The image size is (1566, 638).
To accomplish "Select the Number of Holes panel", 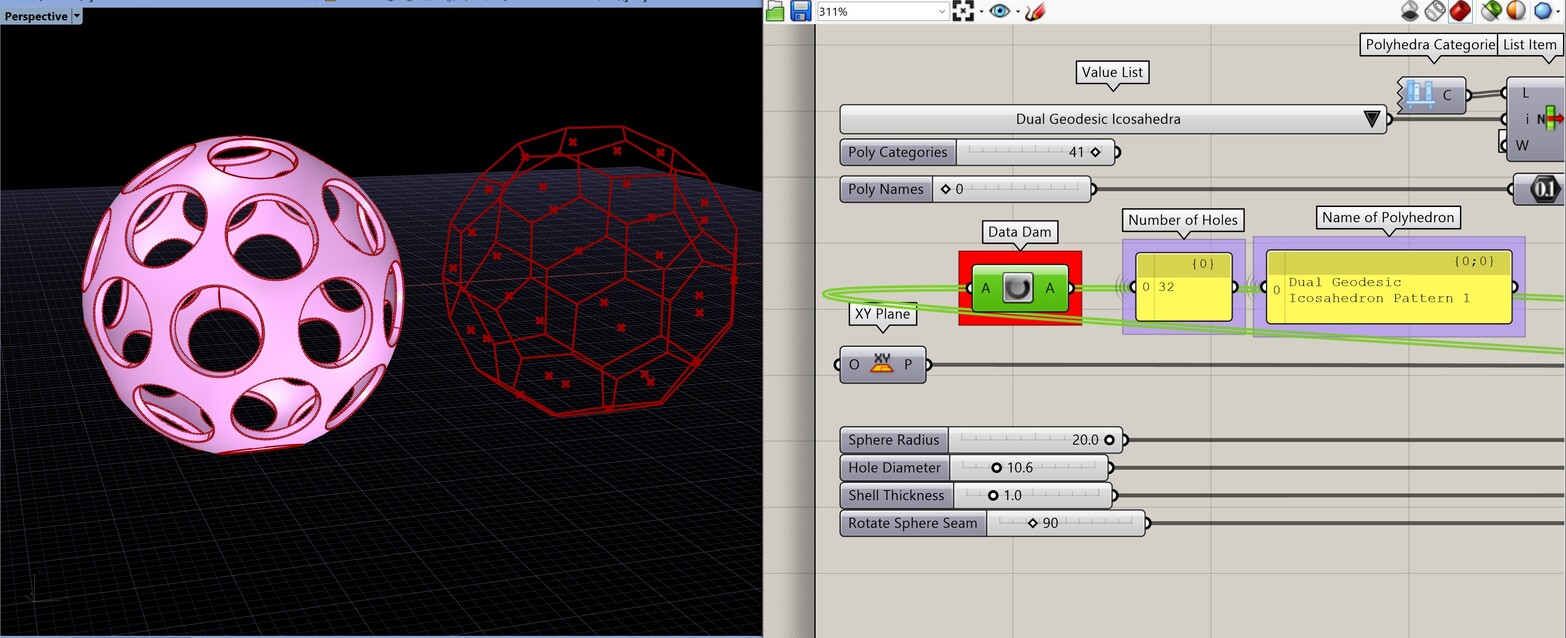I will click(1183, 287).
